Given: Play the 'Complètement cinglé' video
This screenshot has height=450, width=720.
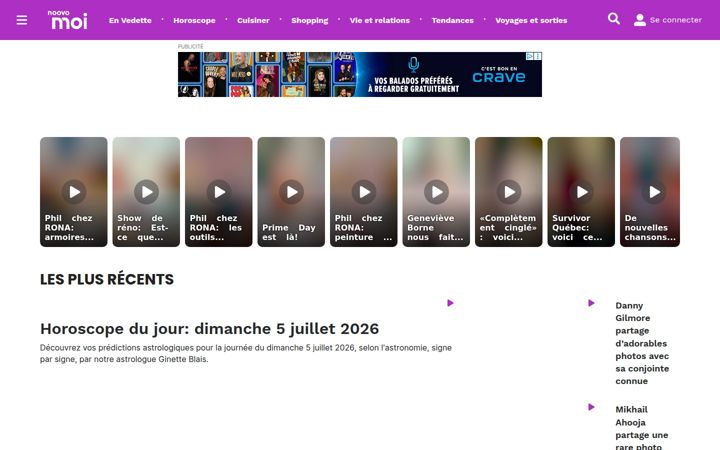Looking at the screenshot, I should [x=509, y=191].
